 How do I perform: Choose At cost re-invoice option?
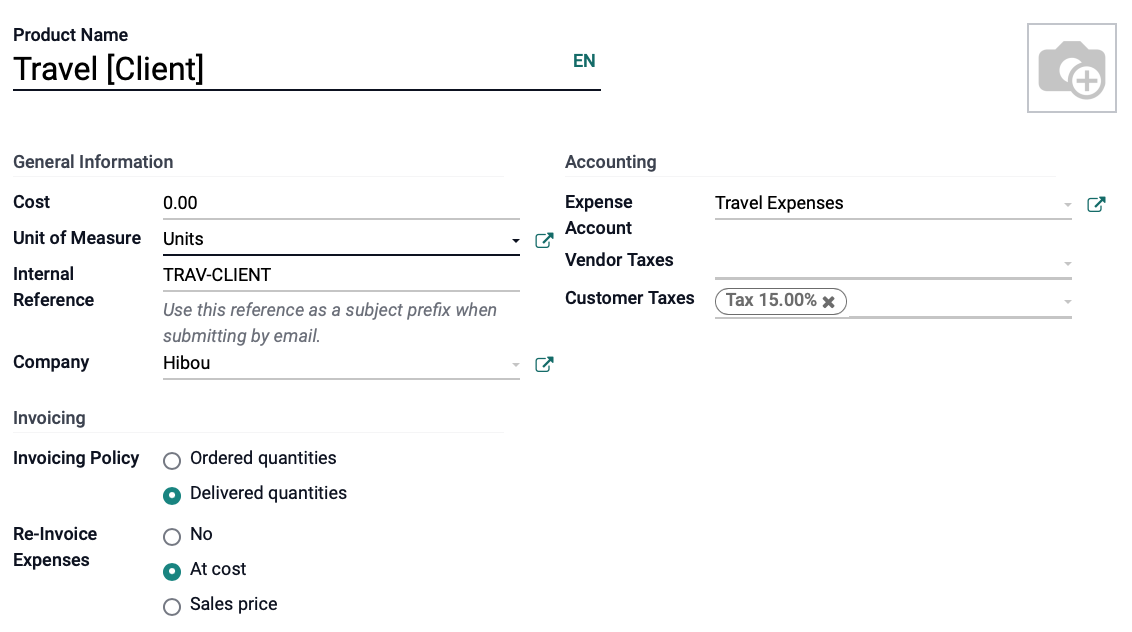[x=172, y=572]
